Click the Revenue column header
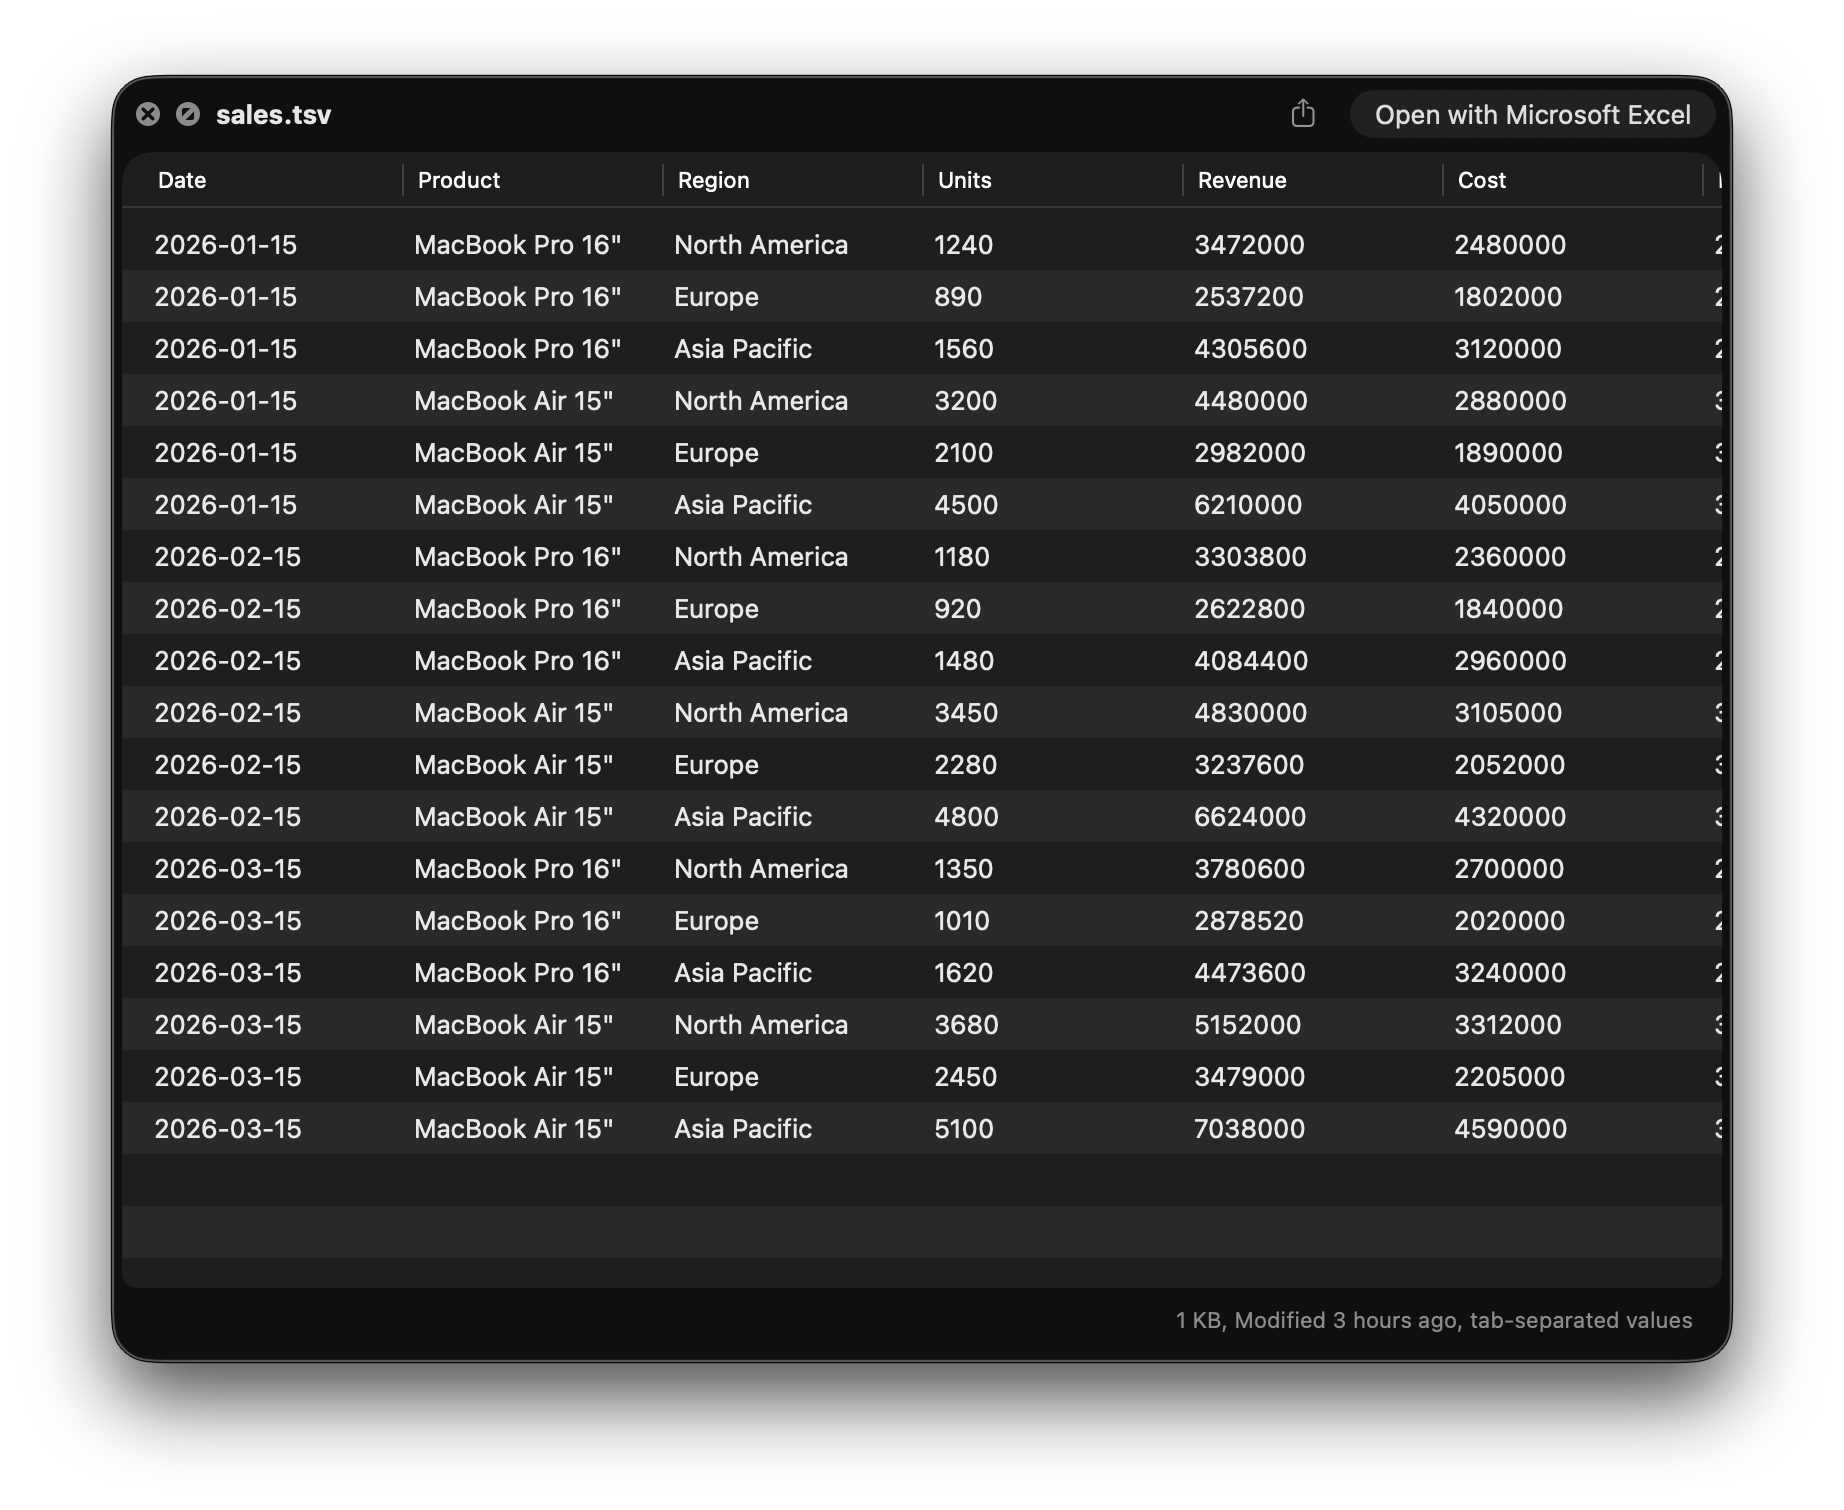Viewport: 1844px width, 1510px height. pos(1242,180)
